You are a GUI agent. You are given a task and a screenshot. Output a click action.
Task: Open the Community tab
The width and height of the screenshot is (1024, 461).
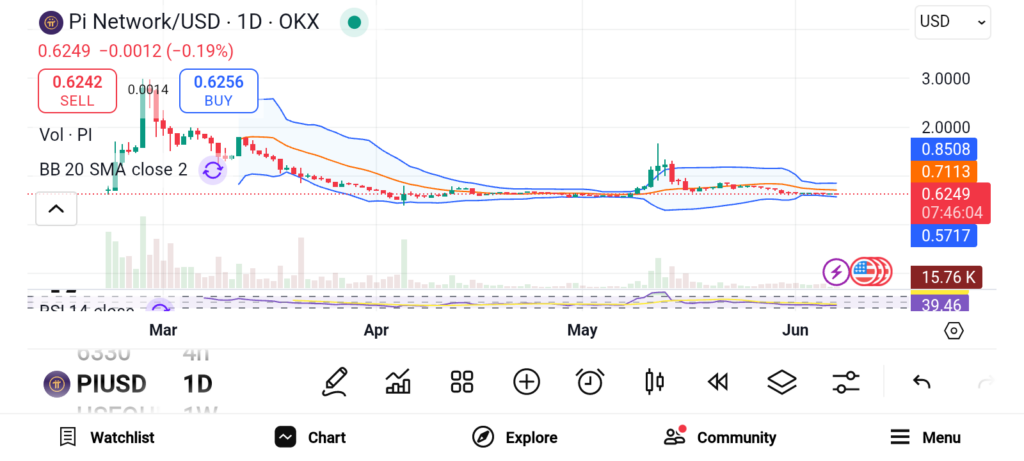pos(720,437)
